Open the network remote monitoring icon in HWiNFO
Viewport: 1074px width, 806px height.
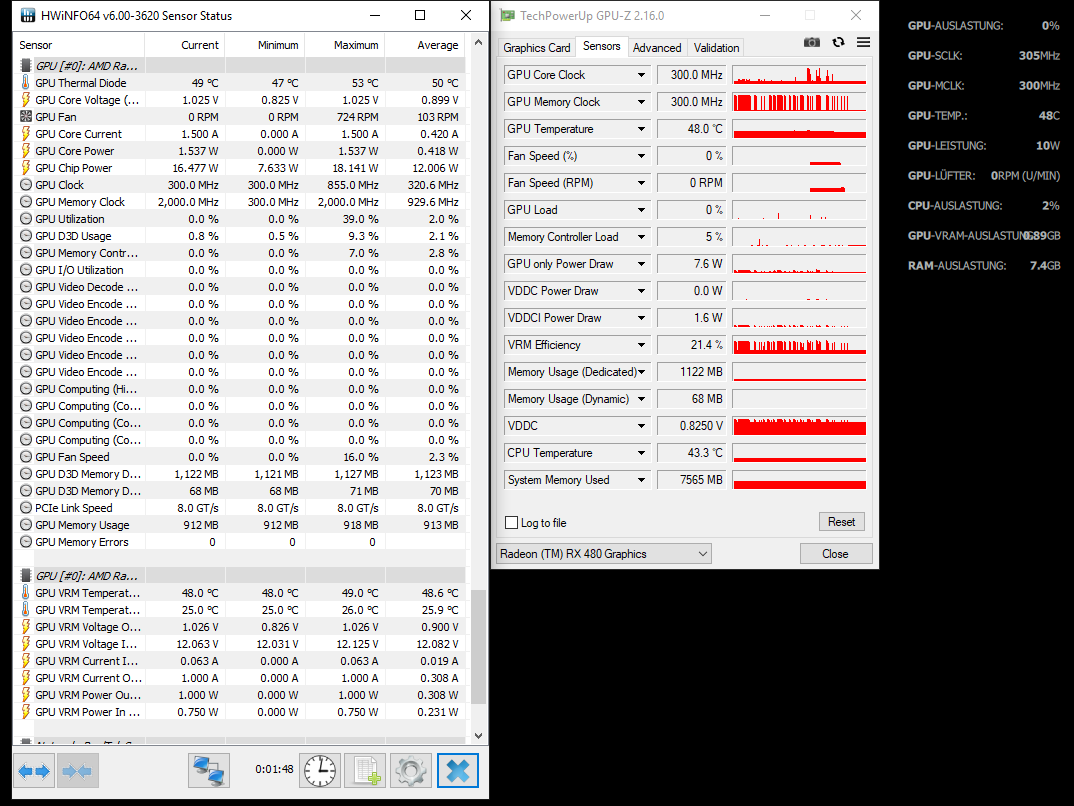pos(209,771)
